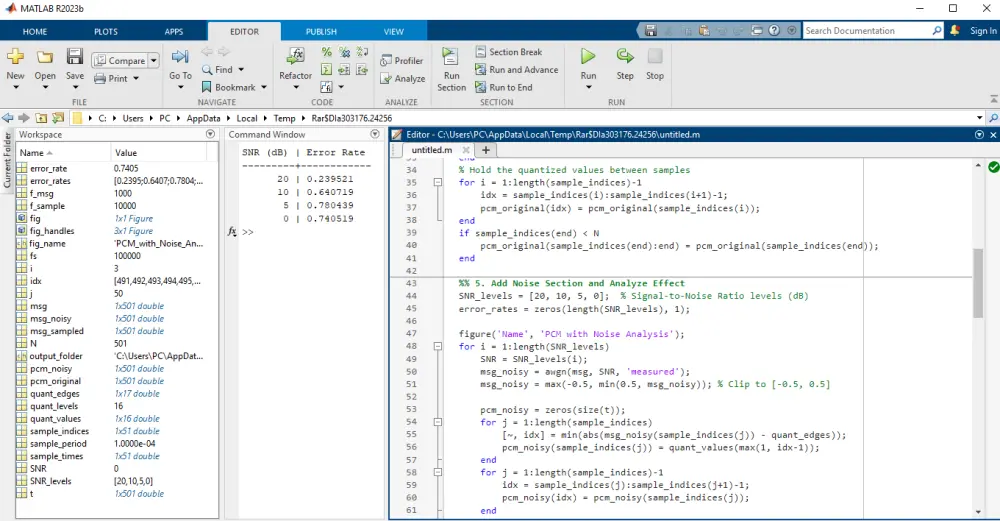Open the Command Window actions menu
Image resolution: width=1000 pixels, height=521 pixels.
(375, 135)
